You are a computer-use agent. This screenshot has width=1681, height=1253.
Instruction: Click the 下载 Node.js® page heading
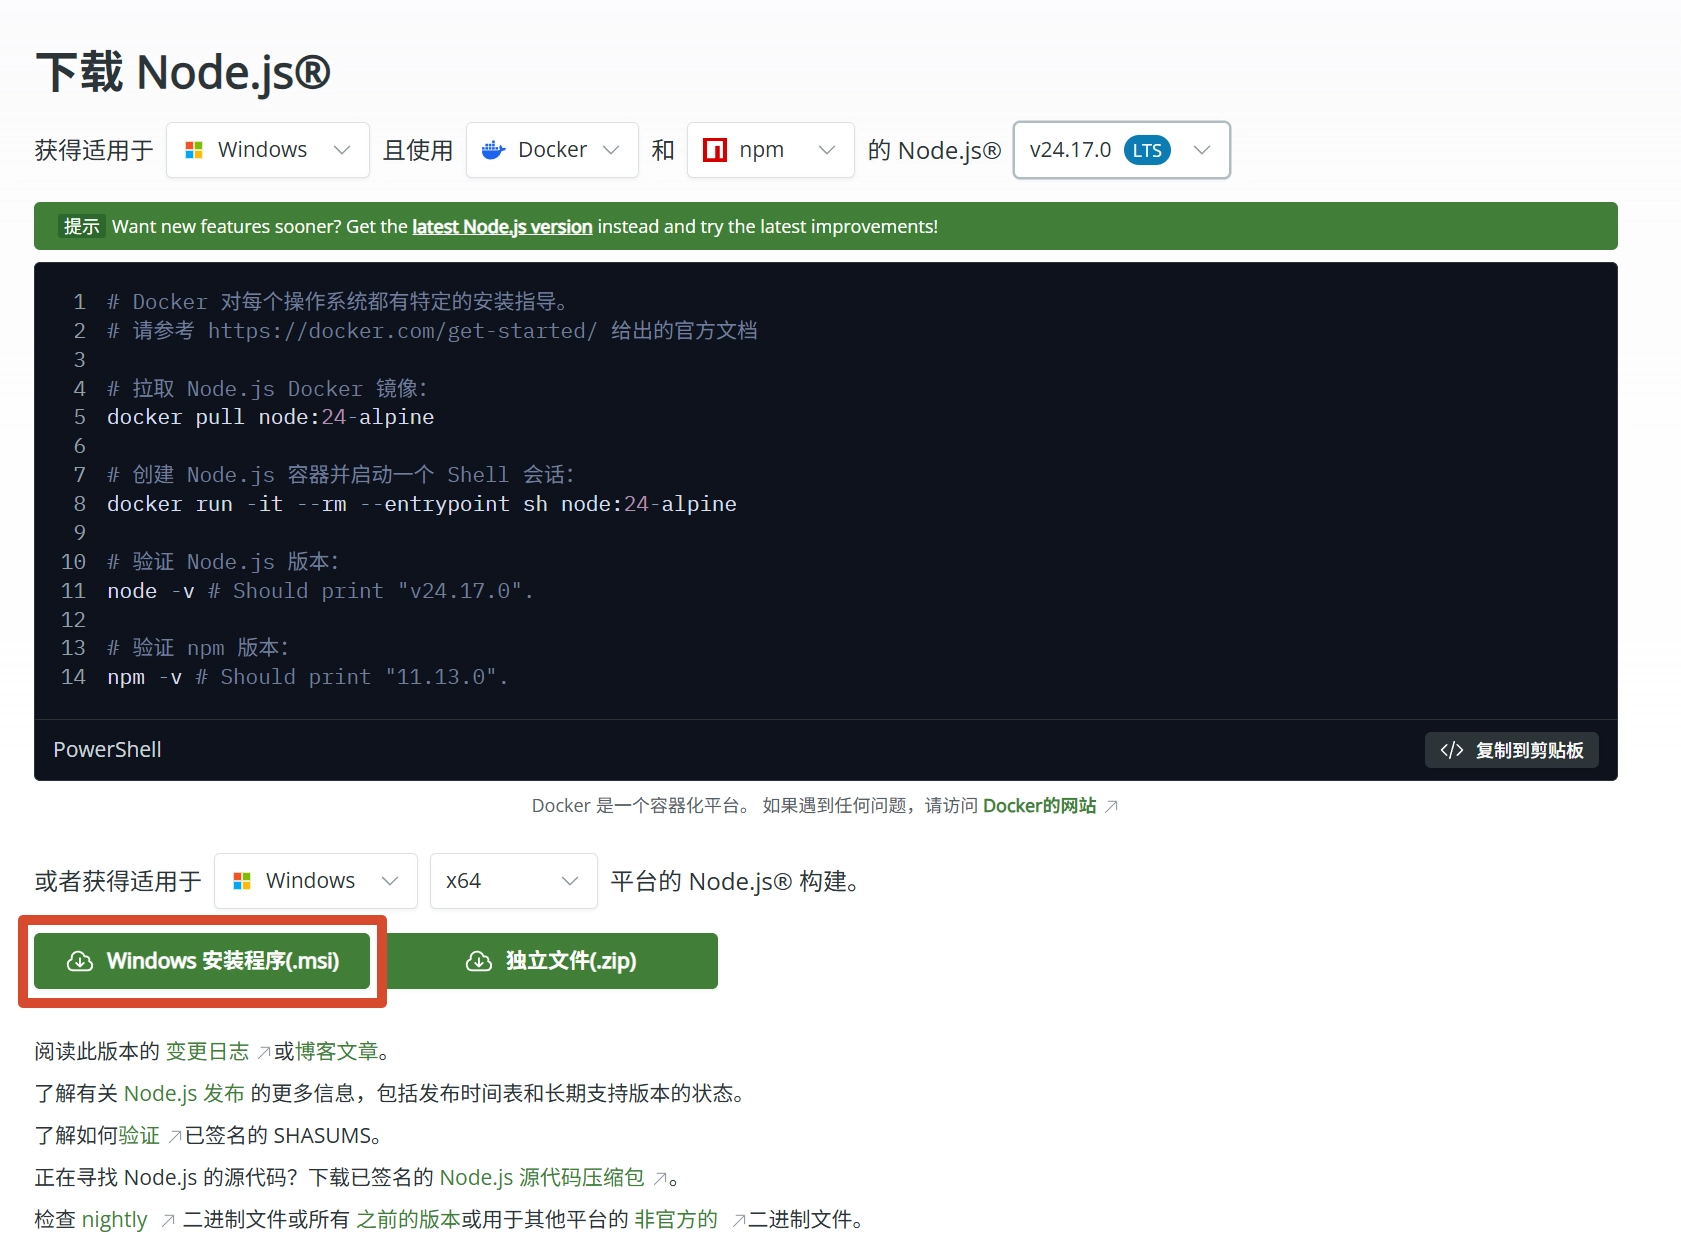click(183, 73)
